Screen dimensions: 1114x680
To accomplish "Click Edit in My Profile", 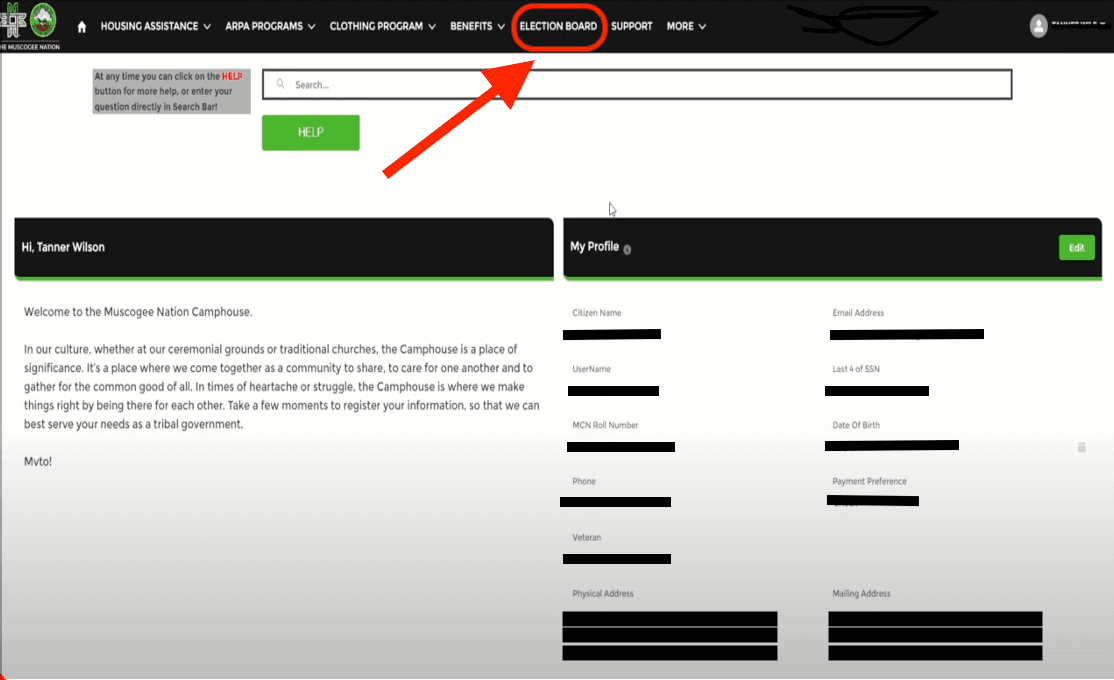I will (1076, 247).
